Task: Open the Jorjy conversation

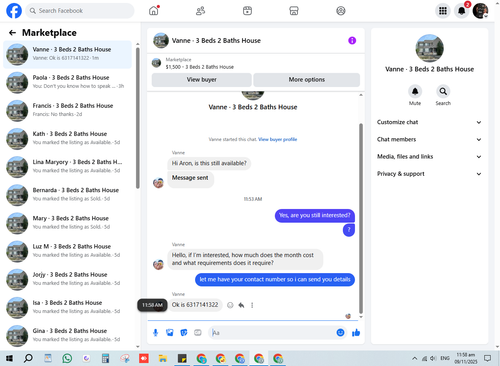Action: tap(67, 279)
